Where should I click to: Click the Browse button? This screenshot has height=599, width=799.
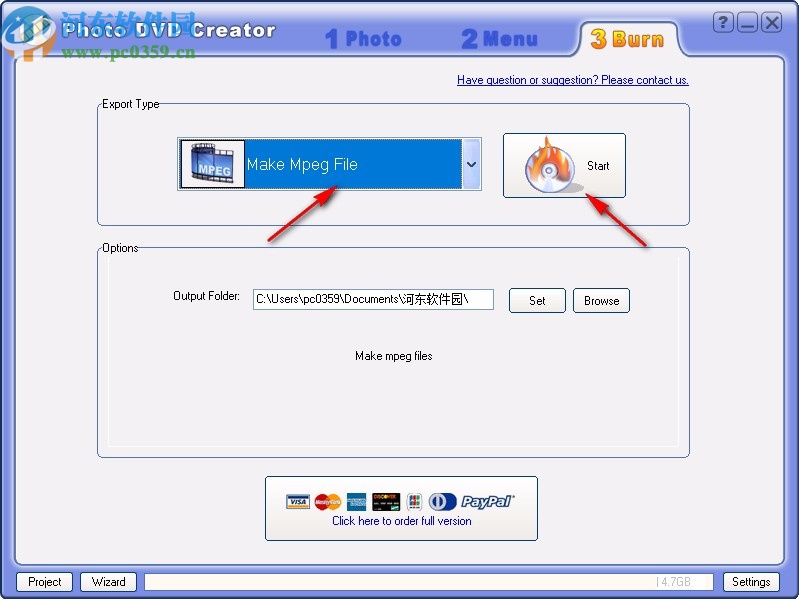[601, 301]
